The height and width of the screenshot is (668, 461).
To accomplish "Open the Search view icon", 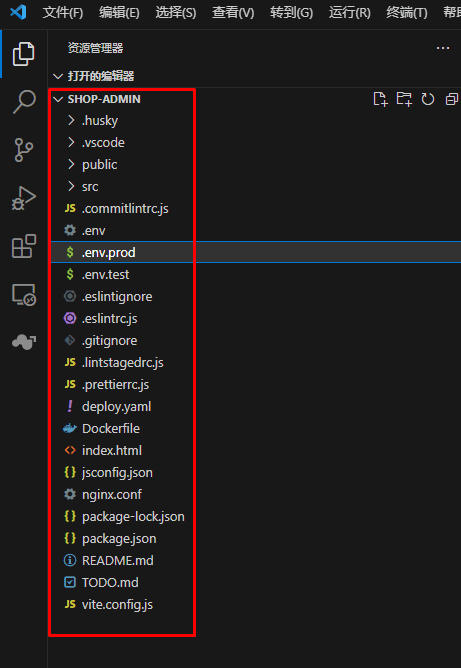I will pyautogui.click(x=23, y=102).
